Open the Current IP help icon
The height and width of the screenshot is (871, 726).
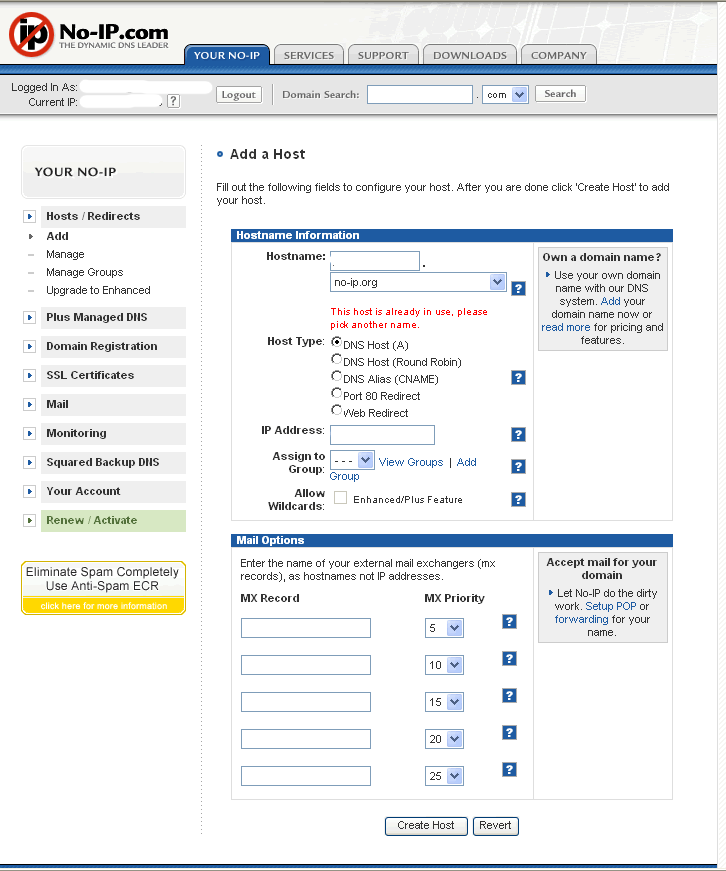[174, 101]
